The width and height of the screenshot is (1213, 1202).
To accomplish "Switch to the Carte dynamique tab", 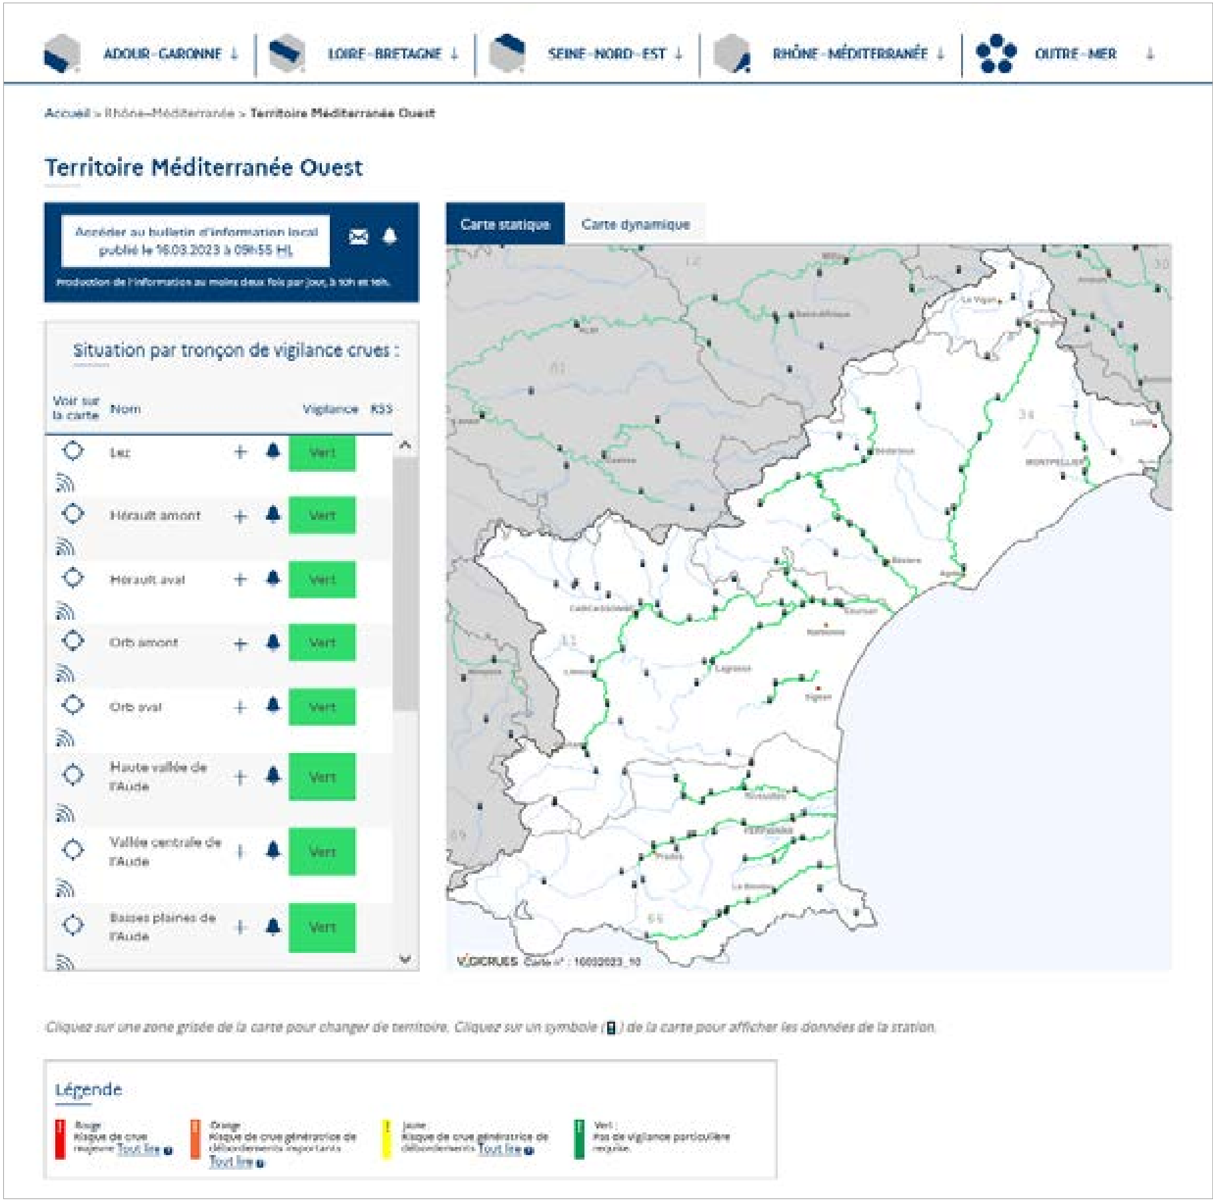I will 635,224.
